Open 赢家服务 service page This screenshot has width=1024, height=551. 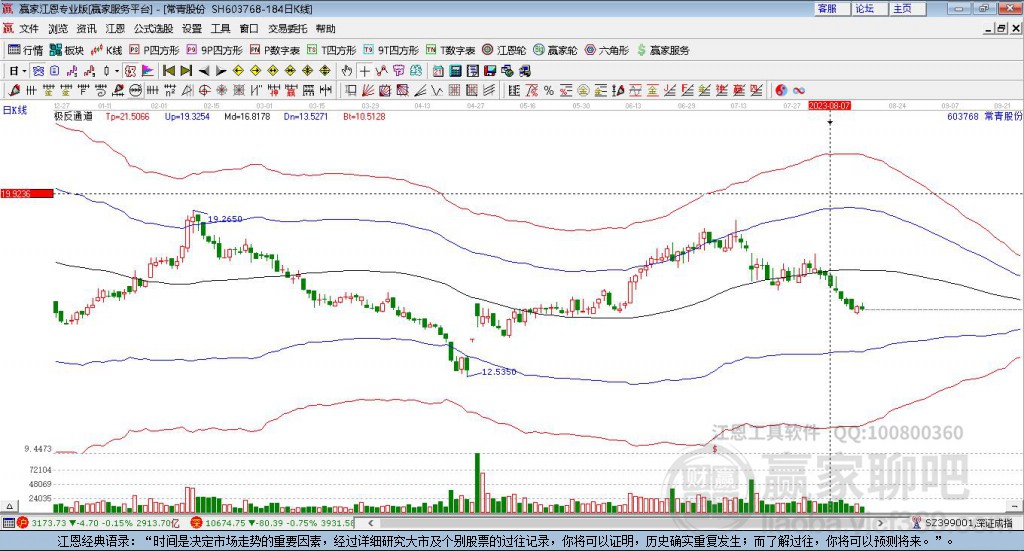click(663, 50)
